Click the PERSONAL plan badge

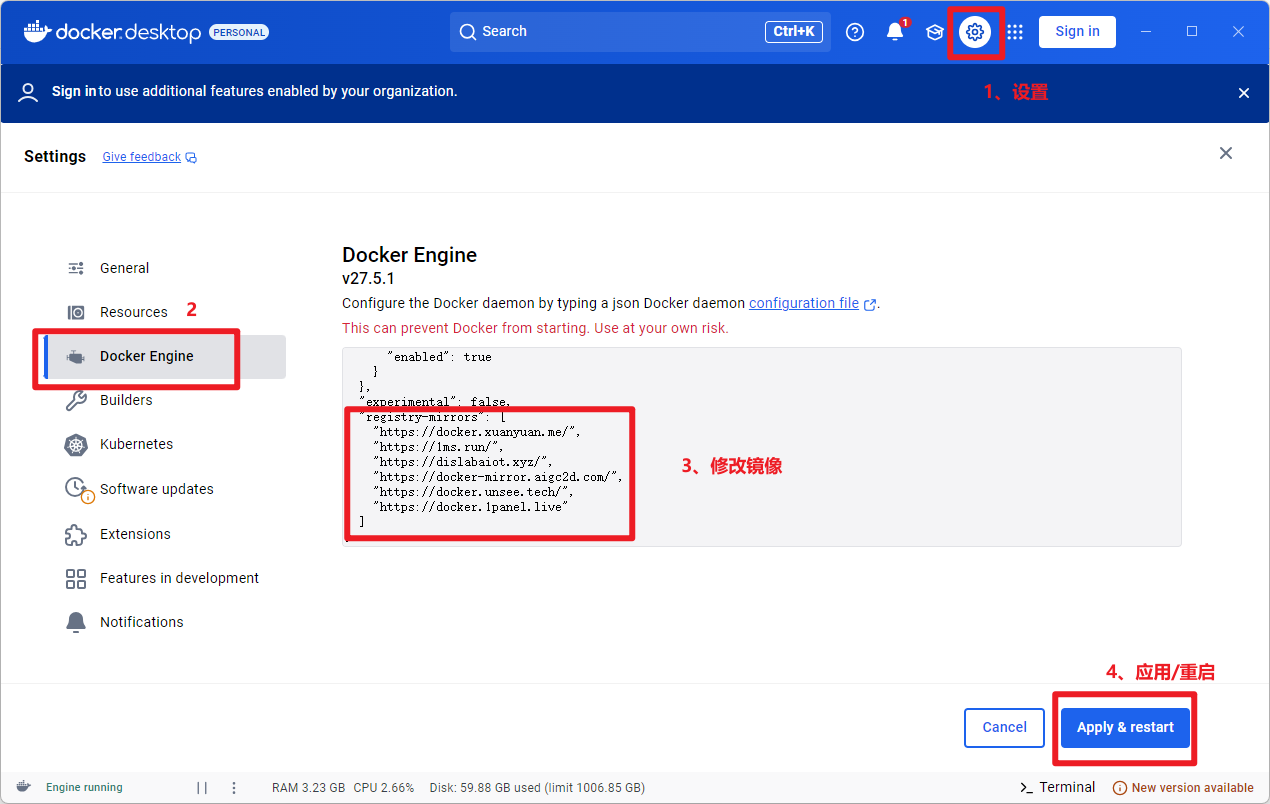pyautogui.click(x=239, y=32)
